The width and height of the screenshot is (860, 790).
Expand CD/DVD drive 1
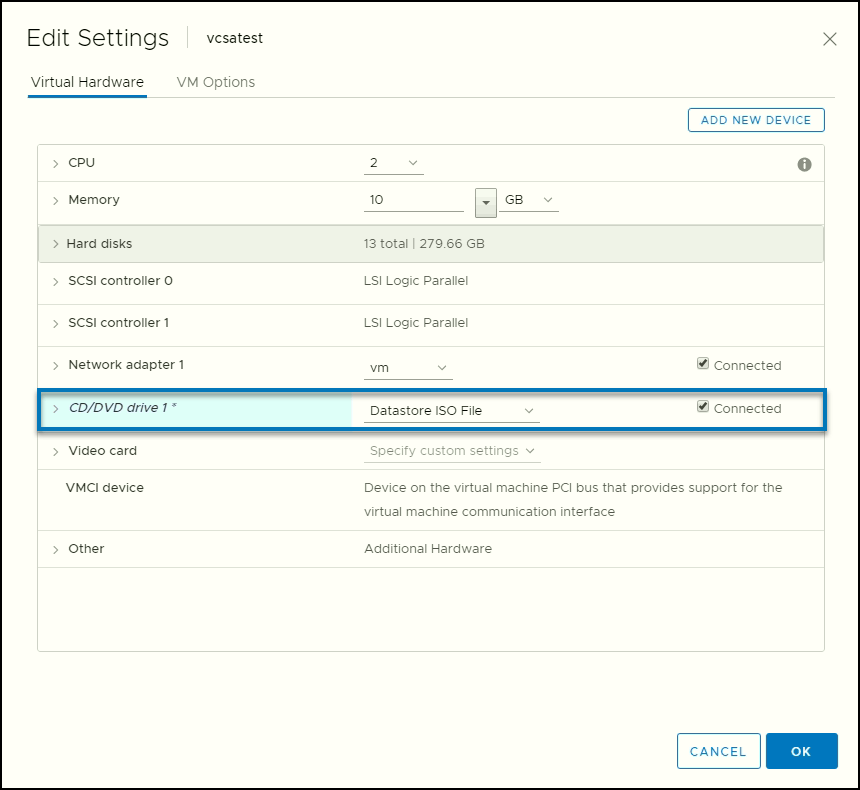click(57, 409)
